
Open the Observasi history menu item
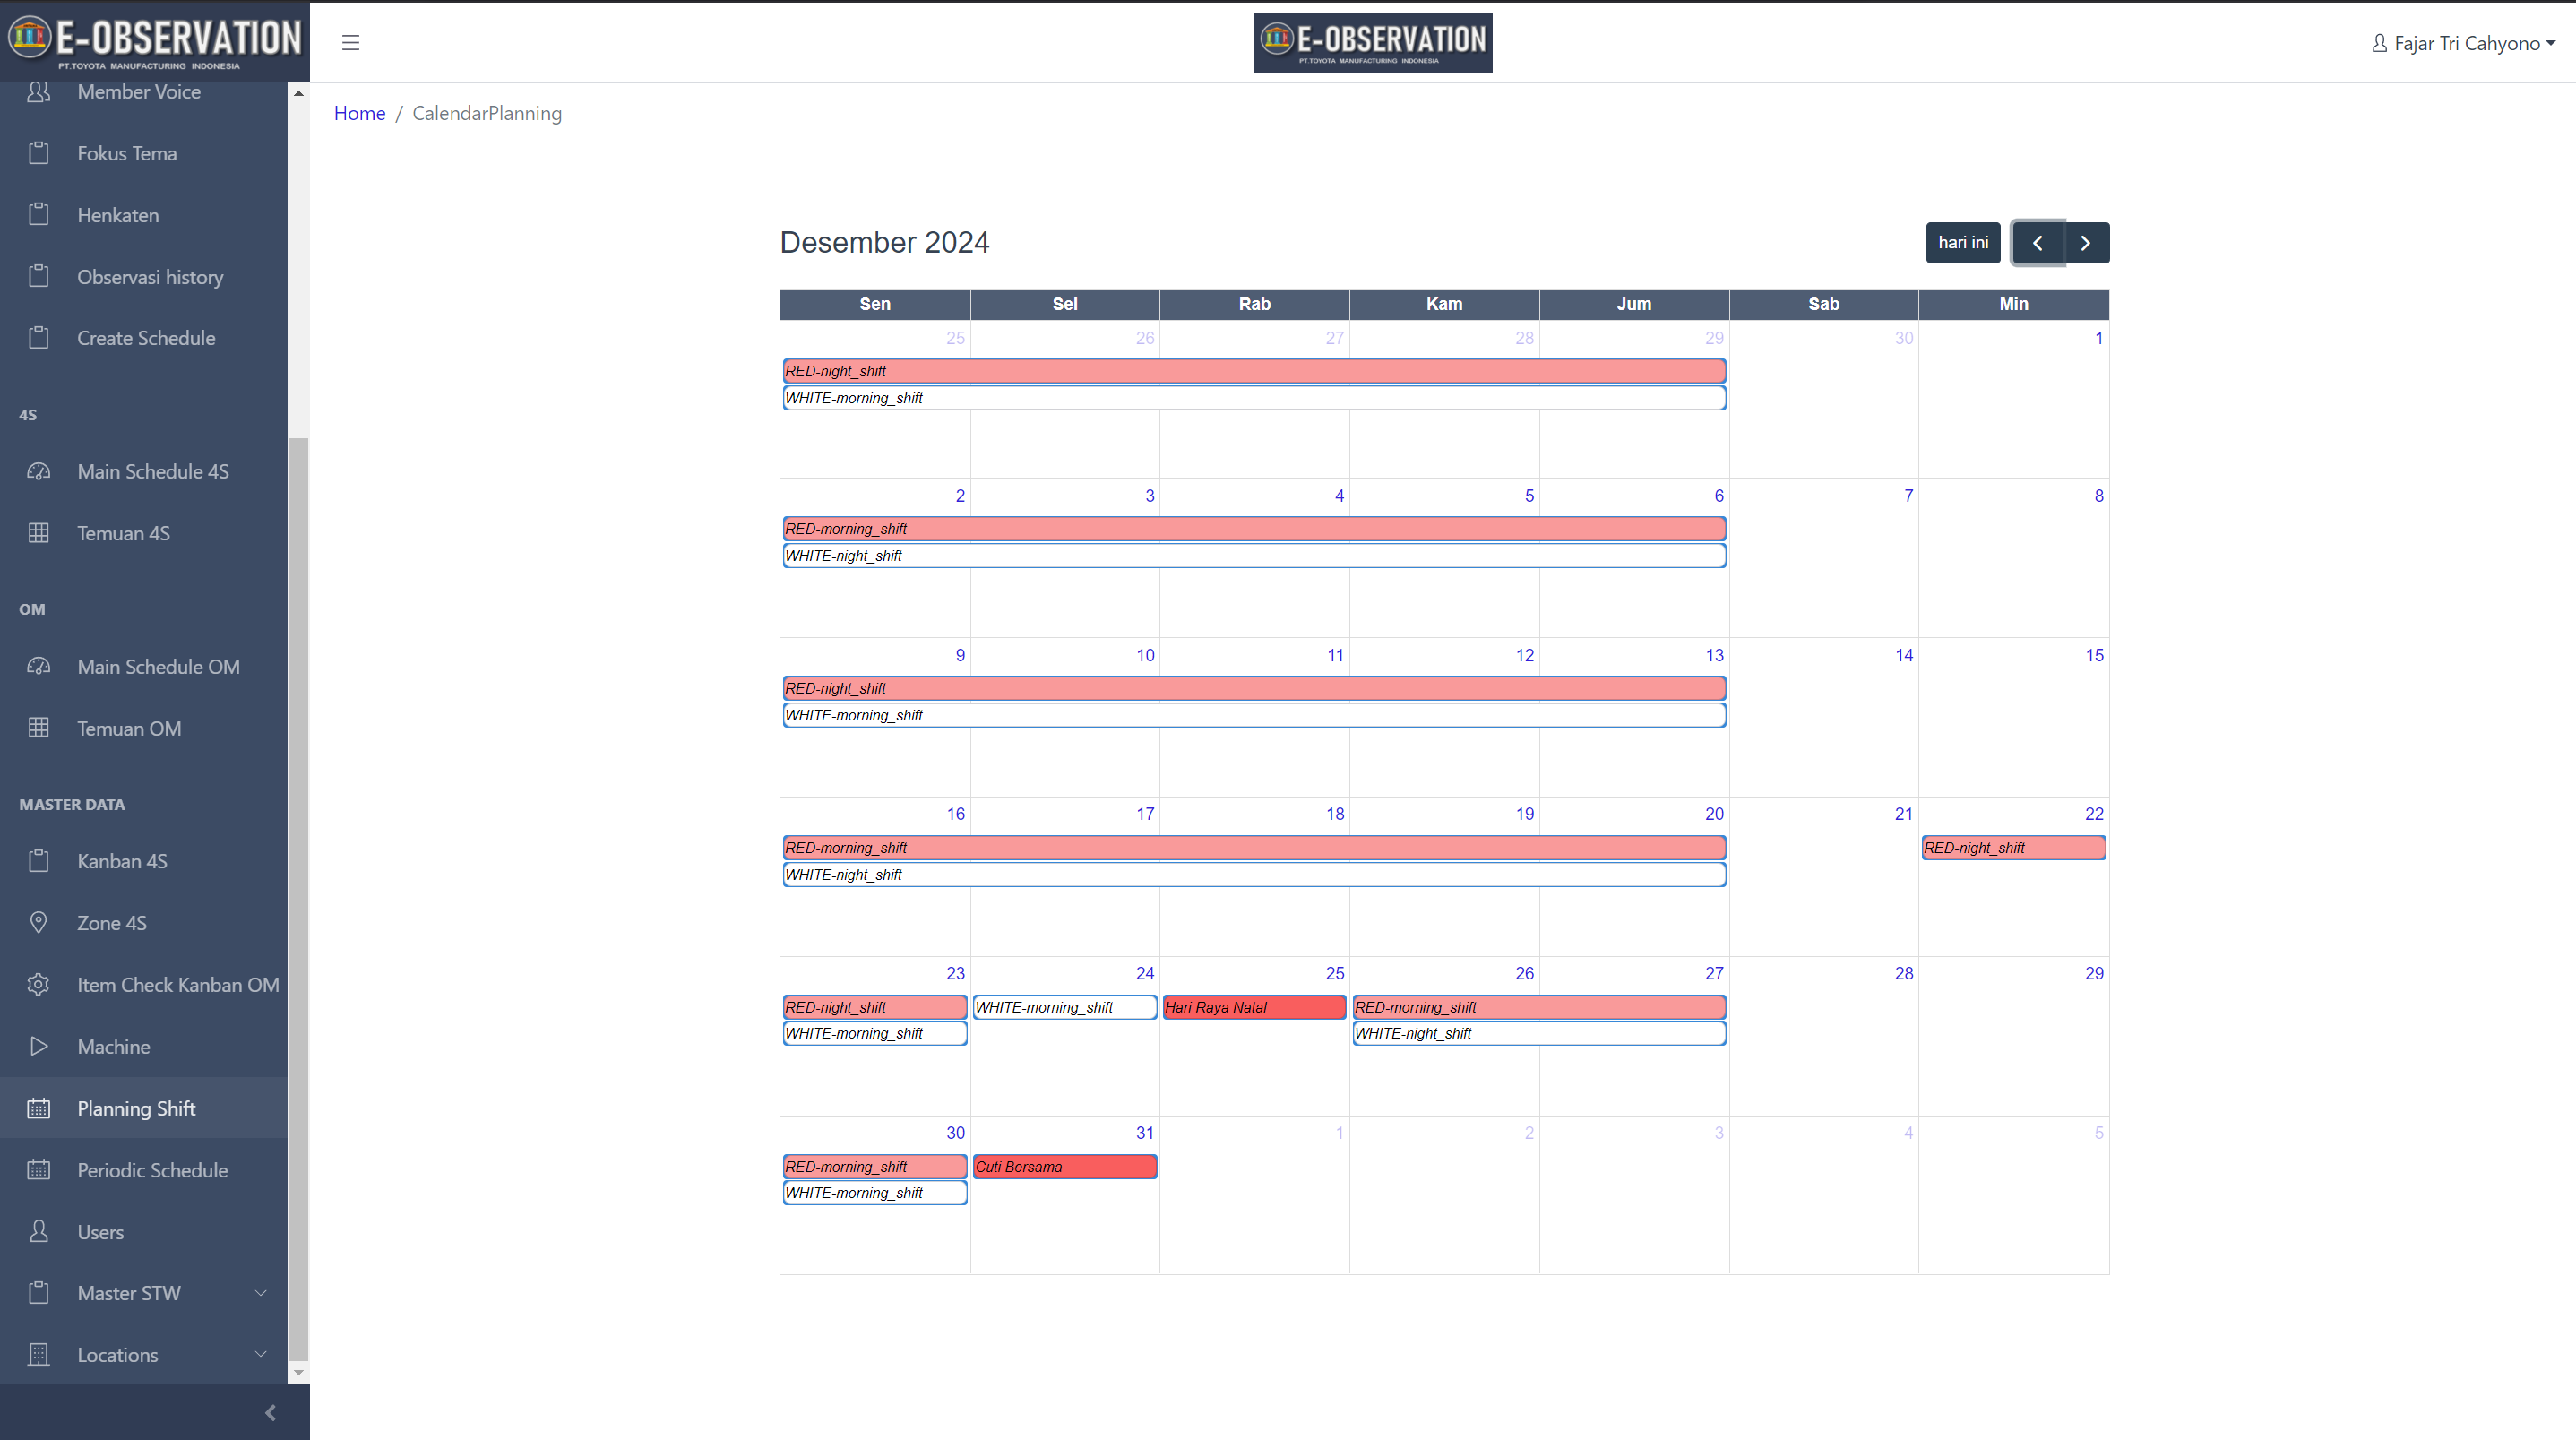(144, 277)
